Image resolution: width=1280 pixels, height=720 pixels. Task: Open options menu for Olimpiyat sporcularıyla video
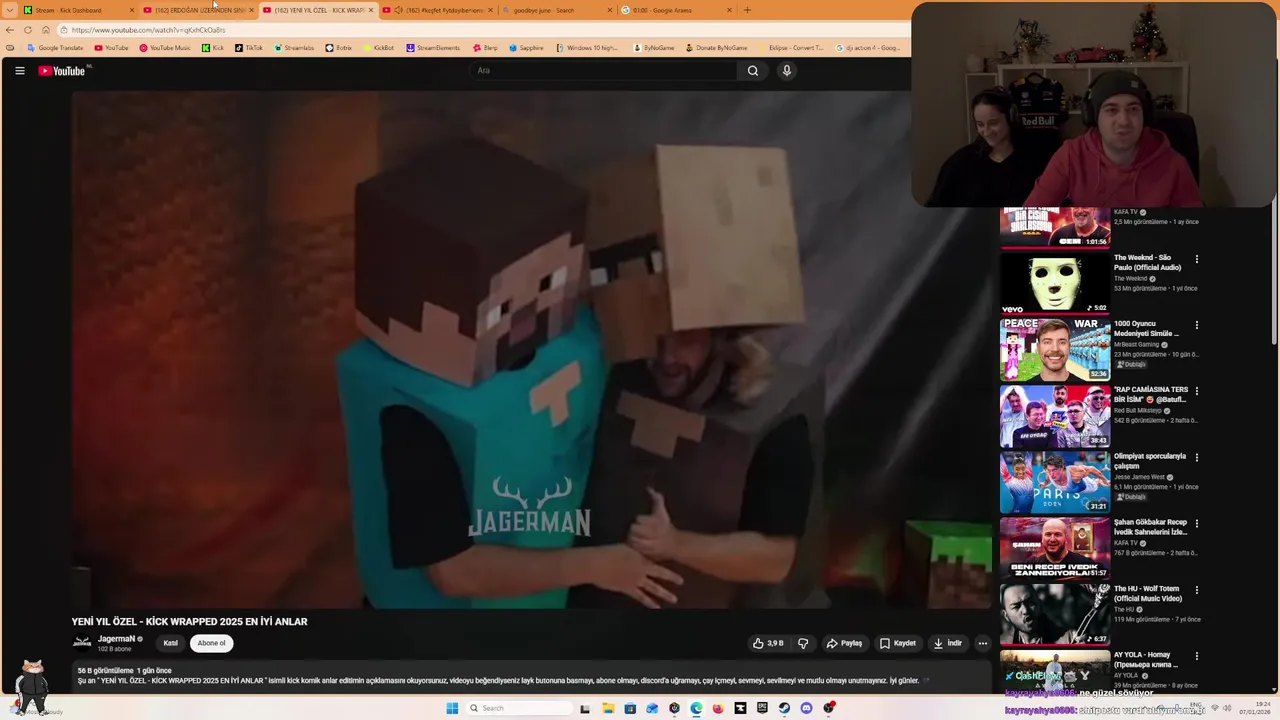pos(1196,457)
